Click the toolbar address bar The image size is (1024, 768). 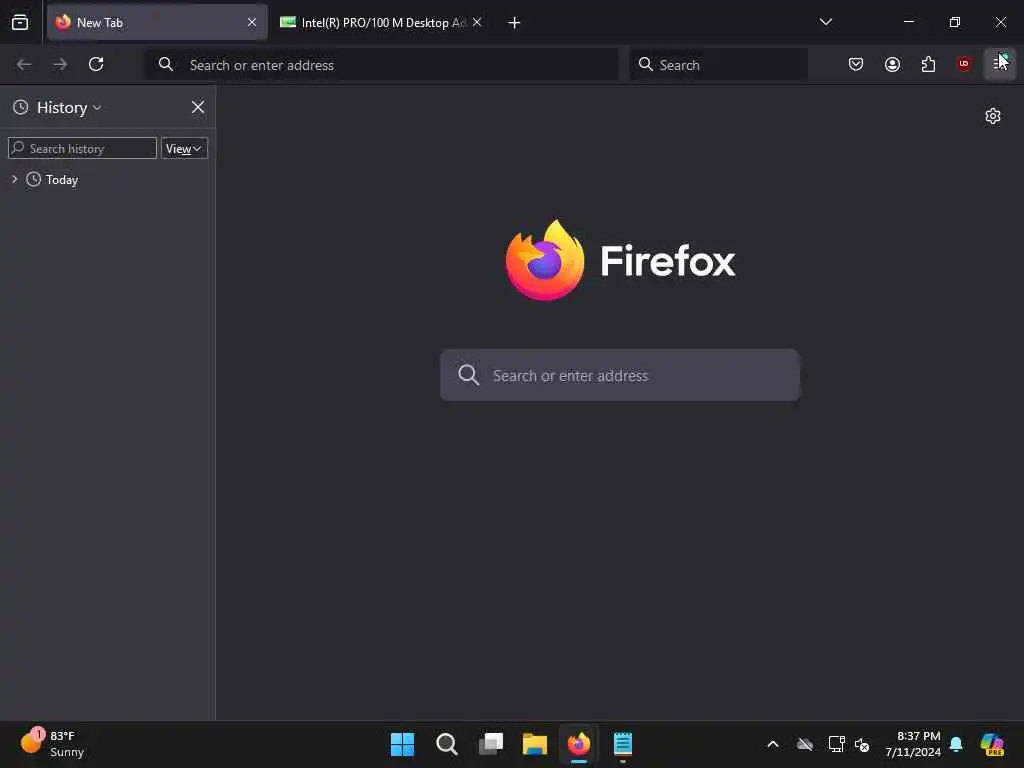[381, 65]
